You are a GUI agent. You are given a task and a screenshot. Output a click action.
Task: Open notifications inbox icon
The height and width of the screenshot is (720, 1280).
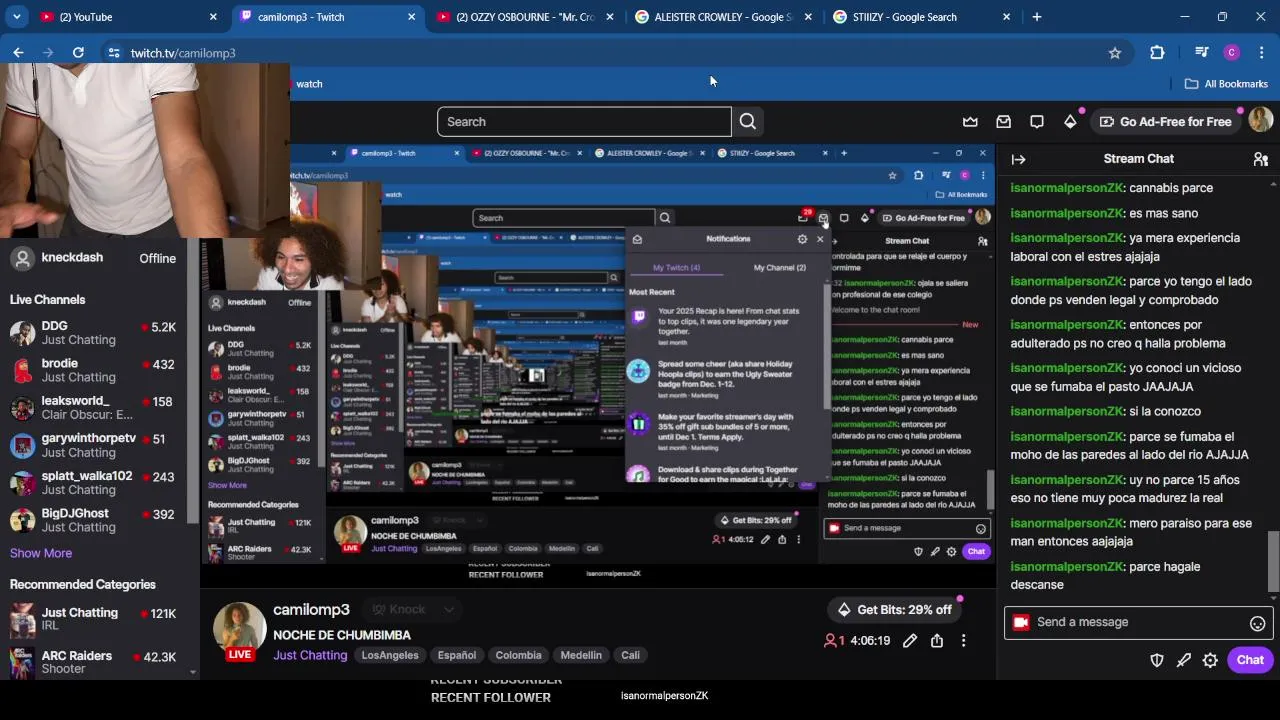pos(1004,122)
